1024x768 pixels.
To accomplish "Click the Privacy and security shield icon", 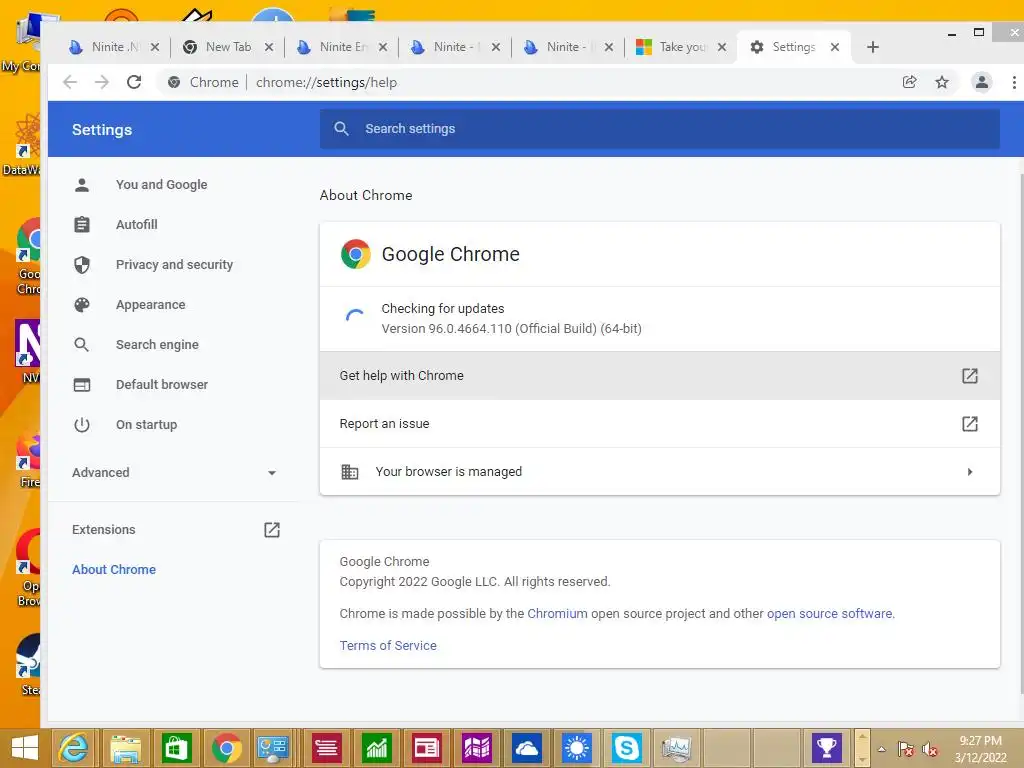I will click(82, 264).
